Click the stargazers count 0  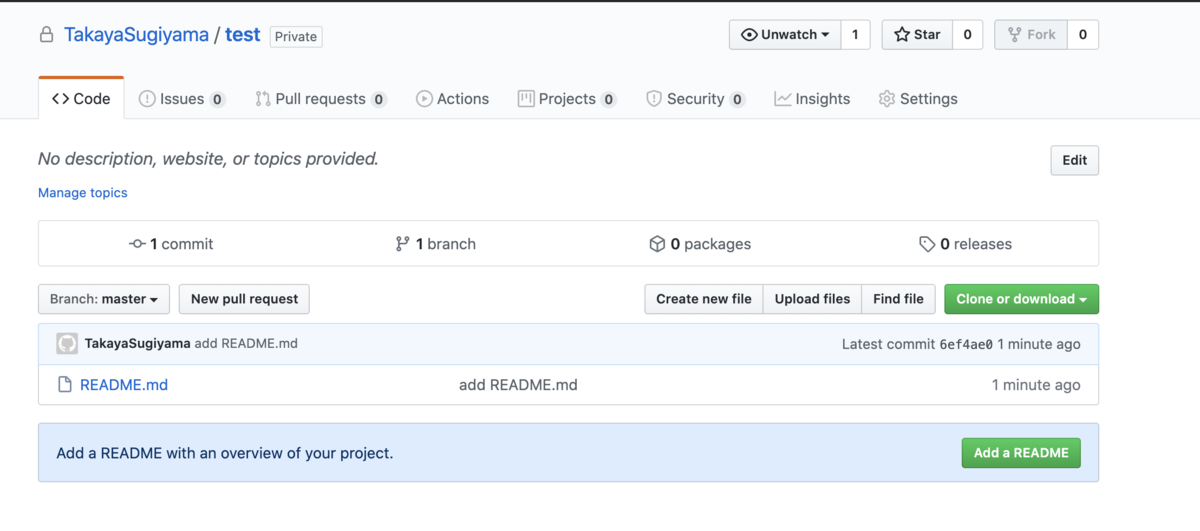click(x=967, y=34)
